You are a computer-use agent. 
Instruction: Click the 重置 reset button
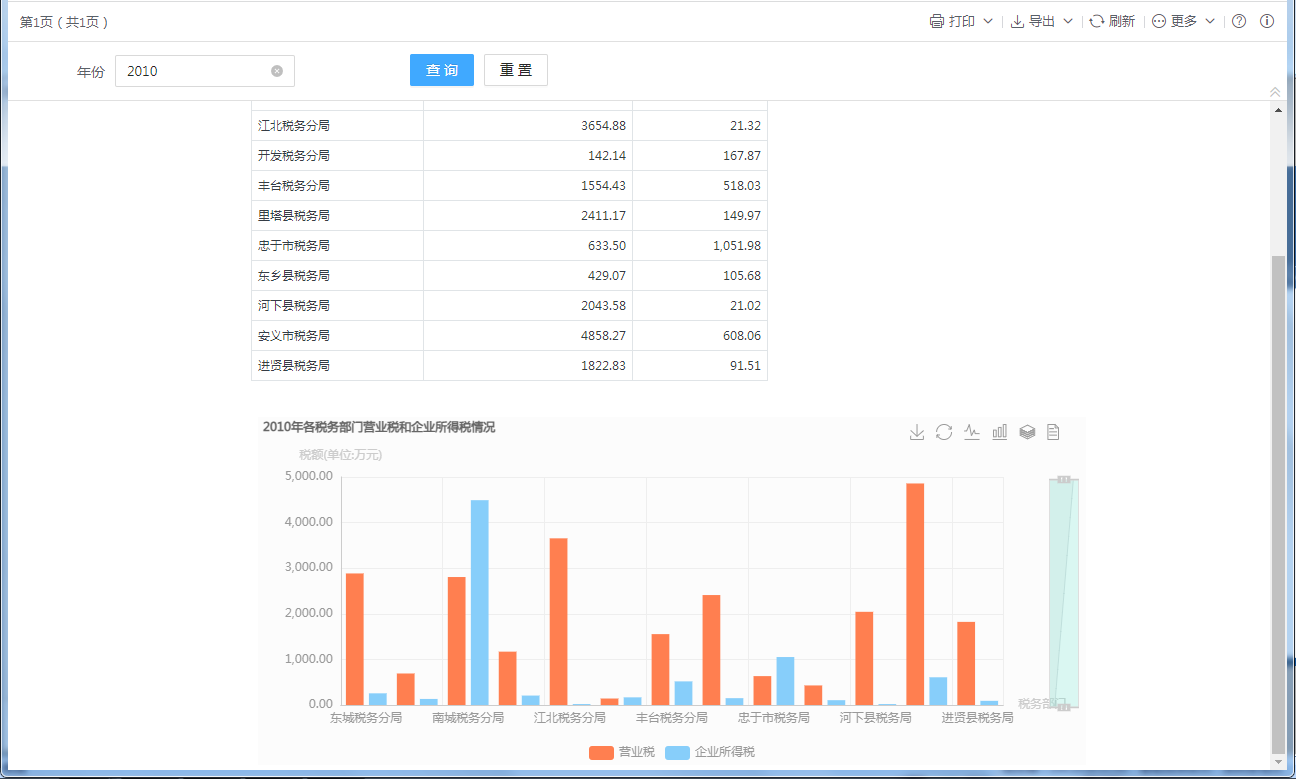tap(516, 70)
